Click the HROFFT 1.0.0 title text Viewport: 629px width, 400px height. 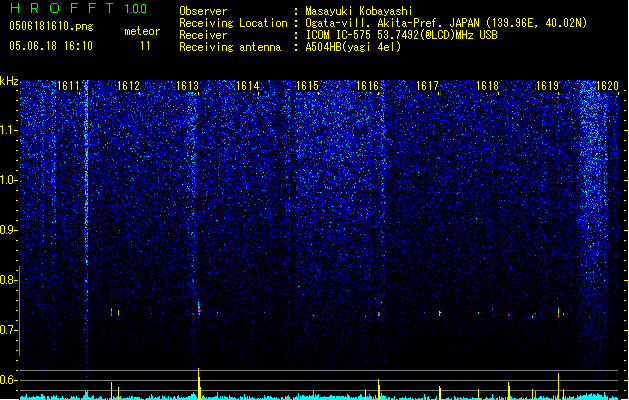point(79,8)
